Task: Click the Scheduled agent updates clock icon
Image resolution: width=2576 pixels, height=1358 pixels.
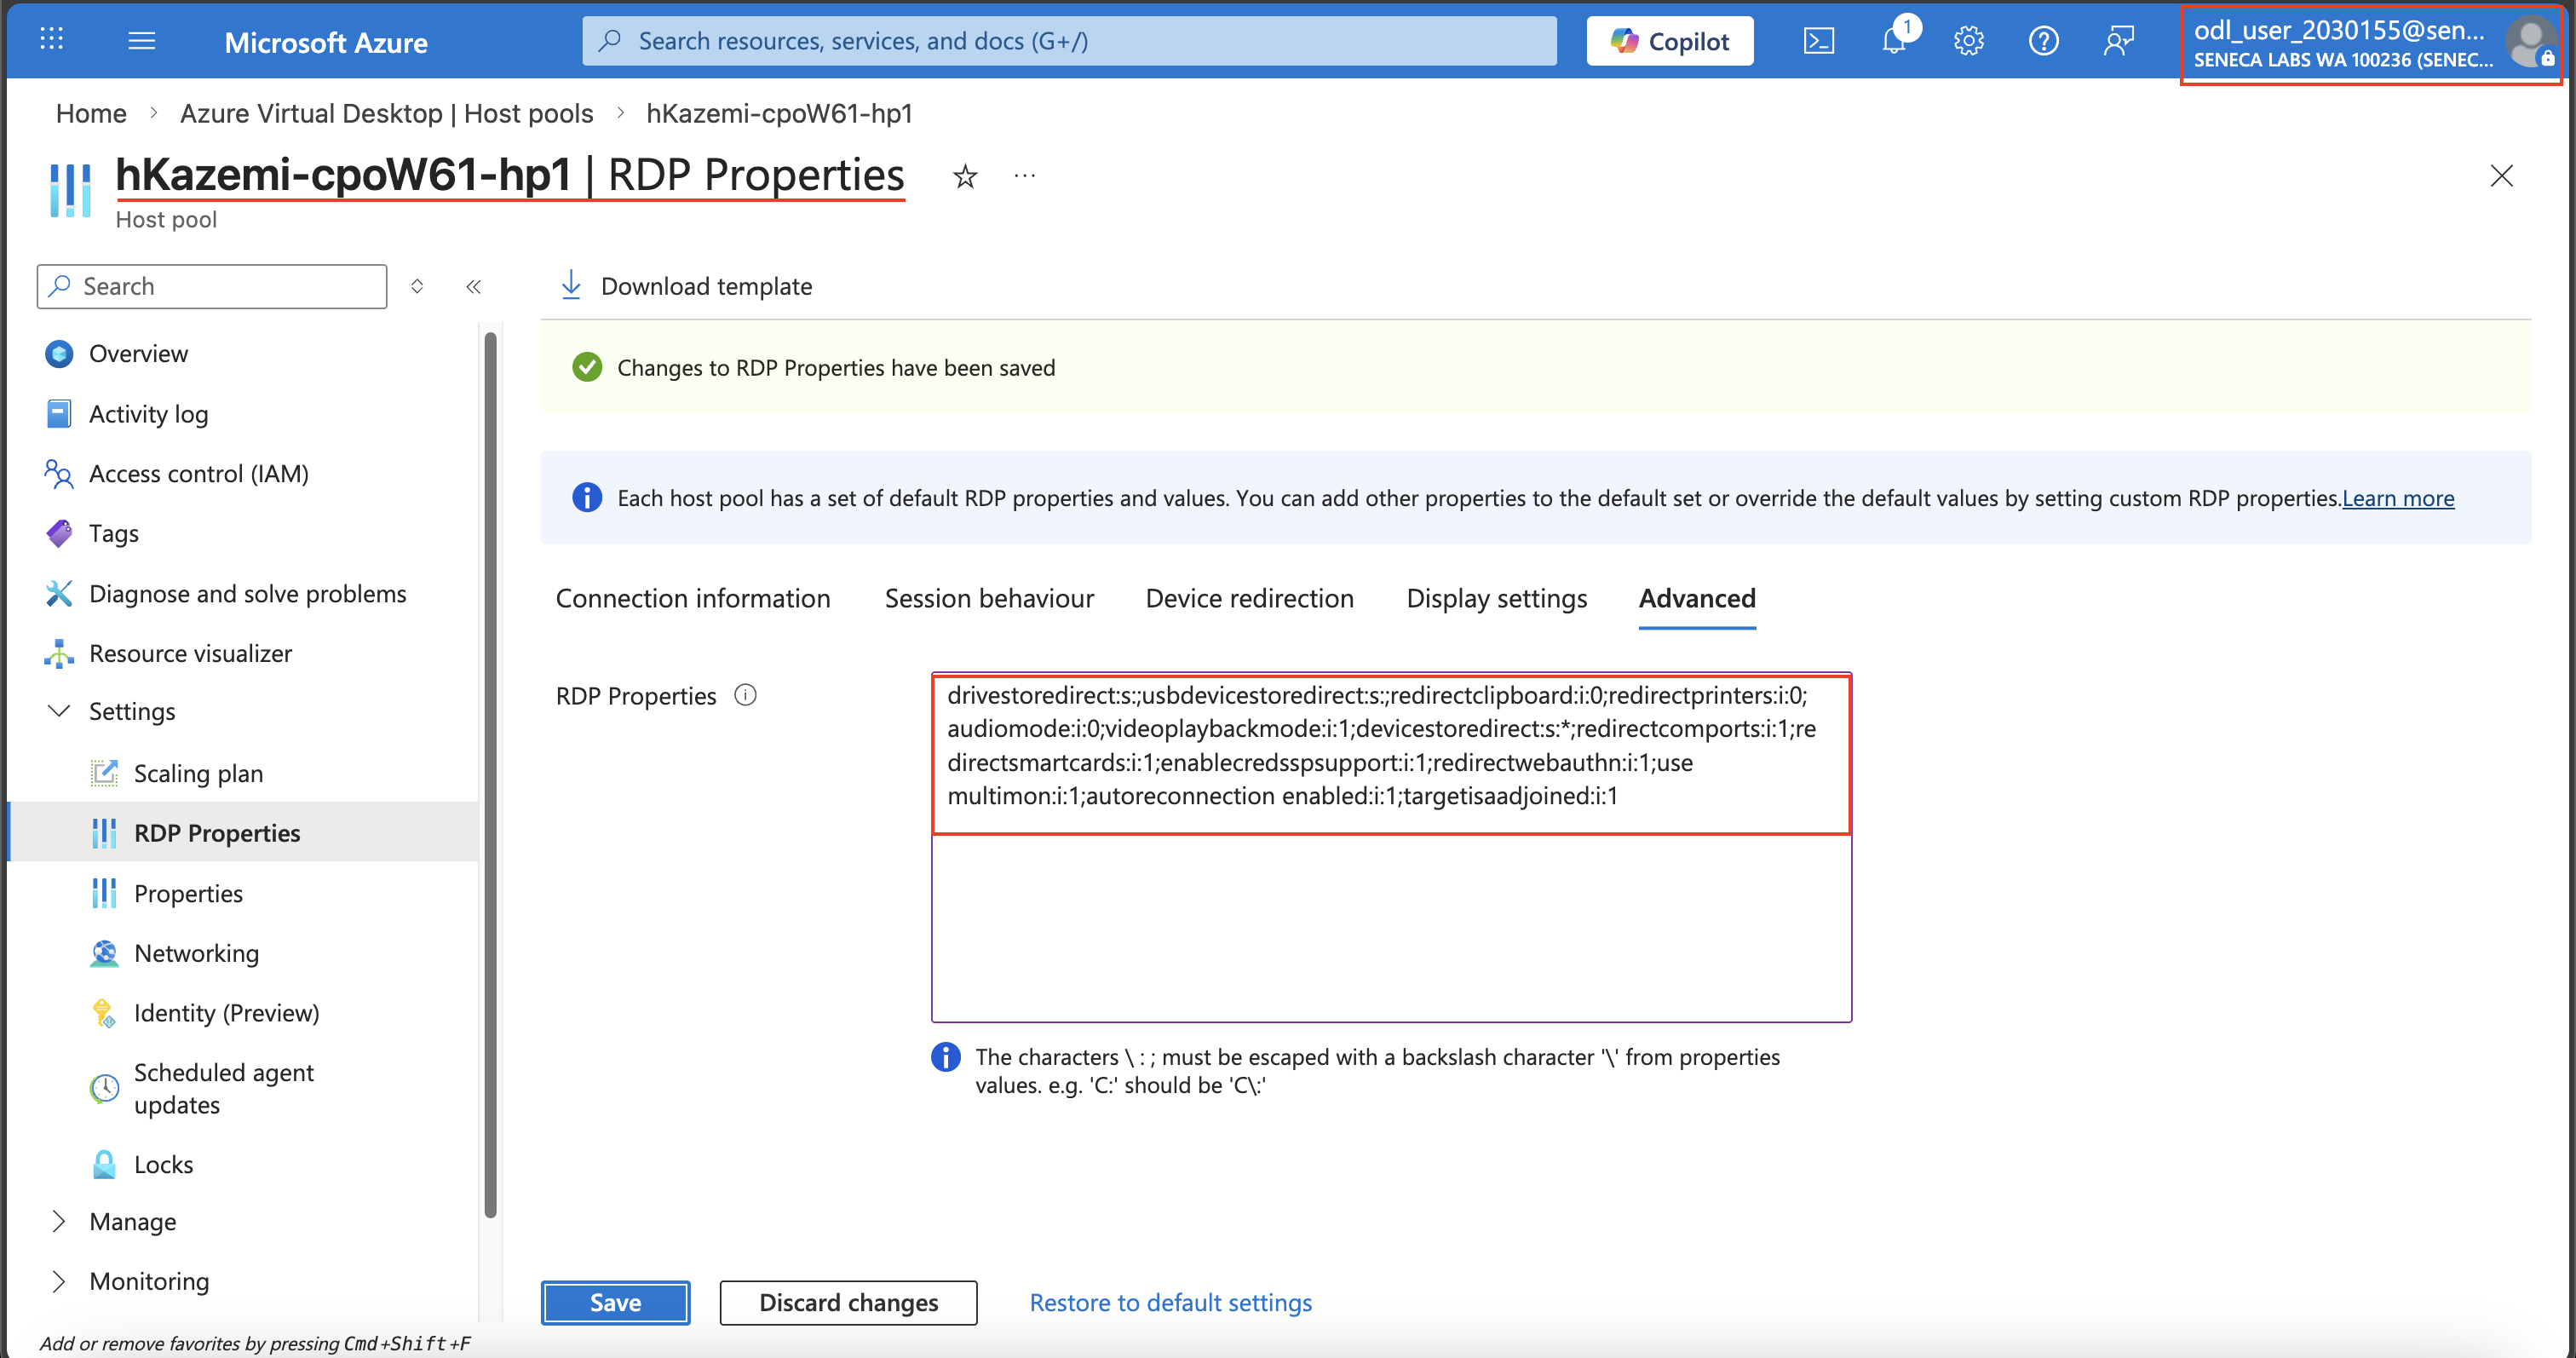Action: 104,1088
